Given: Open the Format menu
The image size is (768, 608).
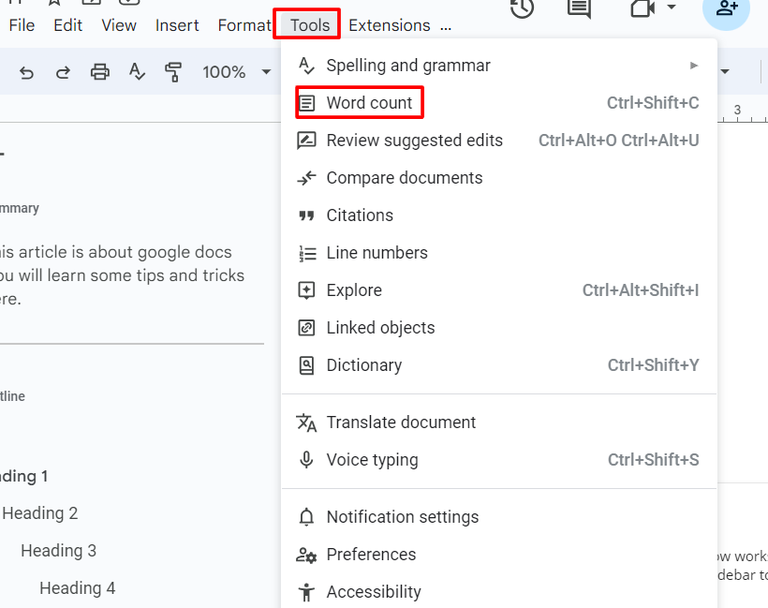Looking at the screenshot, I should tap(244, 25).
